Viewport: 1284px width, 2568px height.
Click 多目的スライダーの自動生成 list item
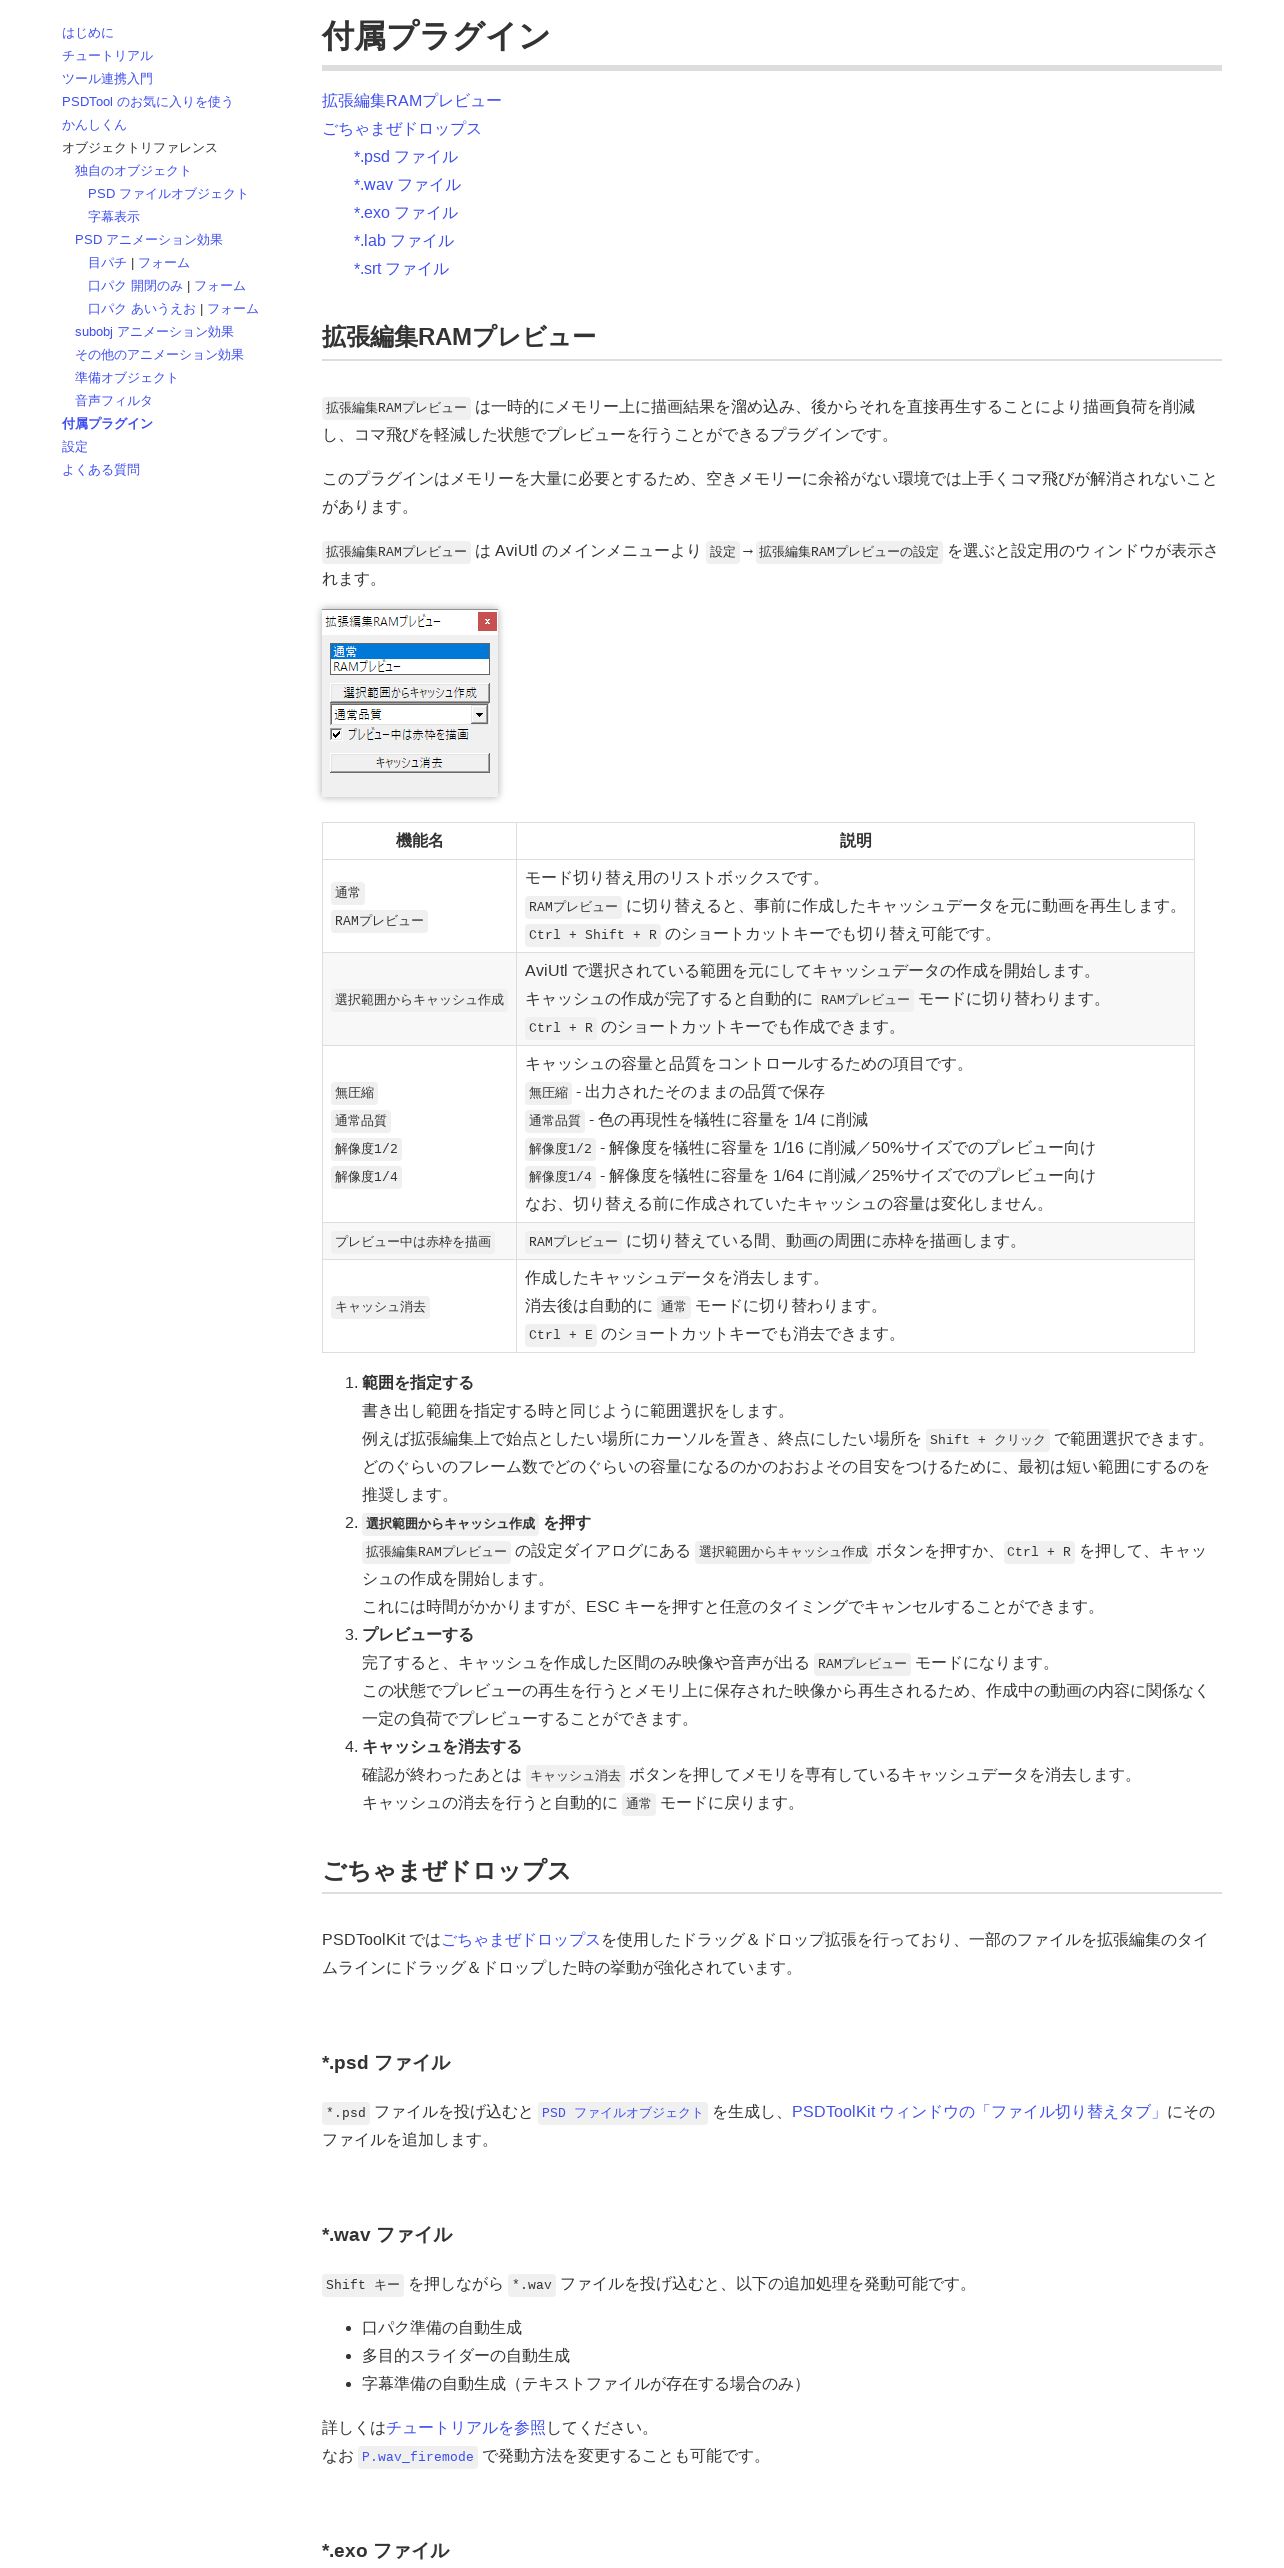[x=466, y=2356]
